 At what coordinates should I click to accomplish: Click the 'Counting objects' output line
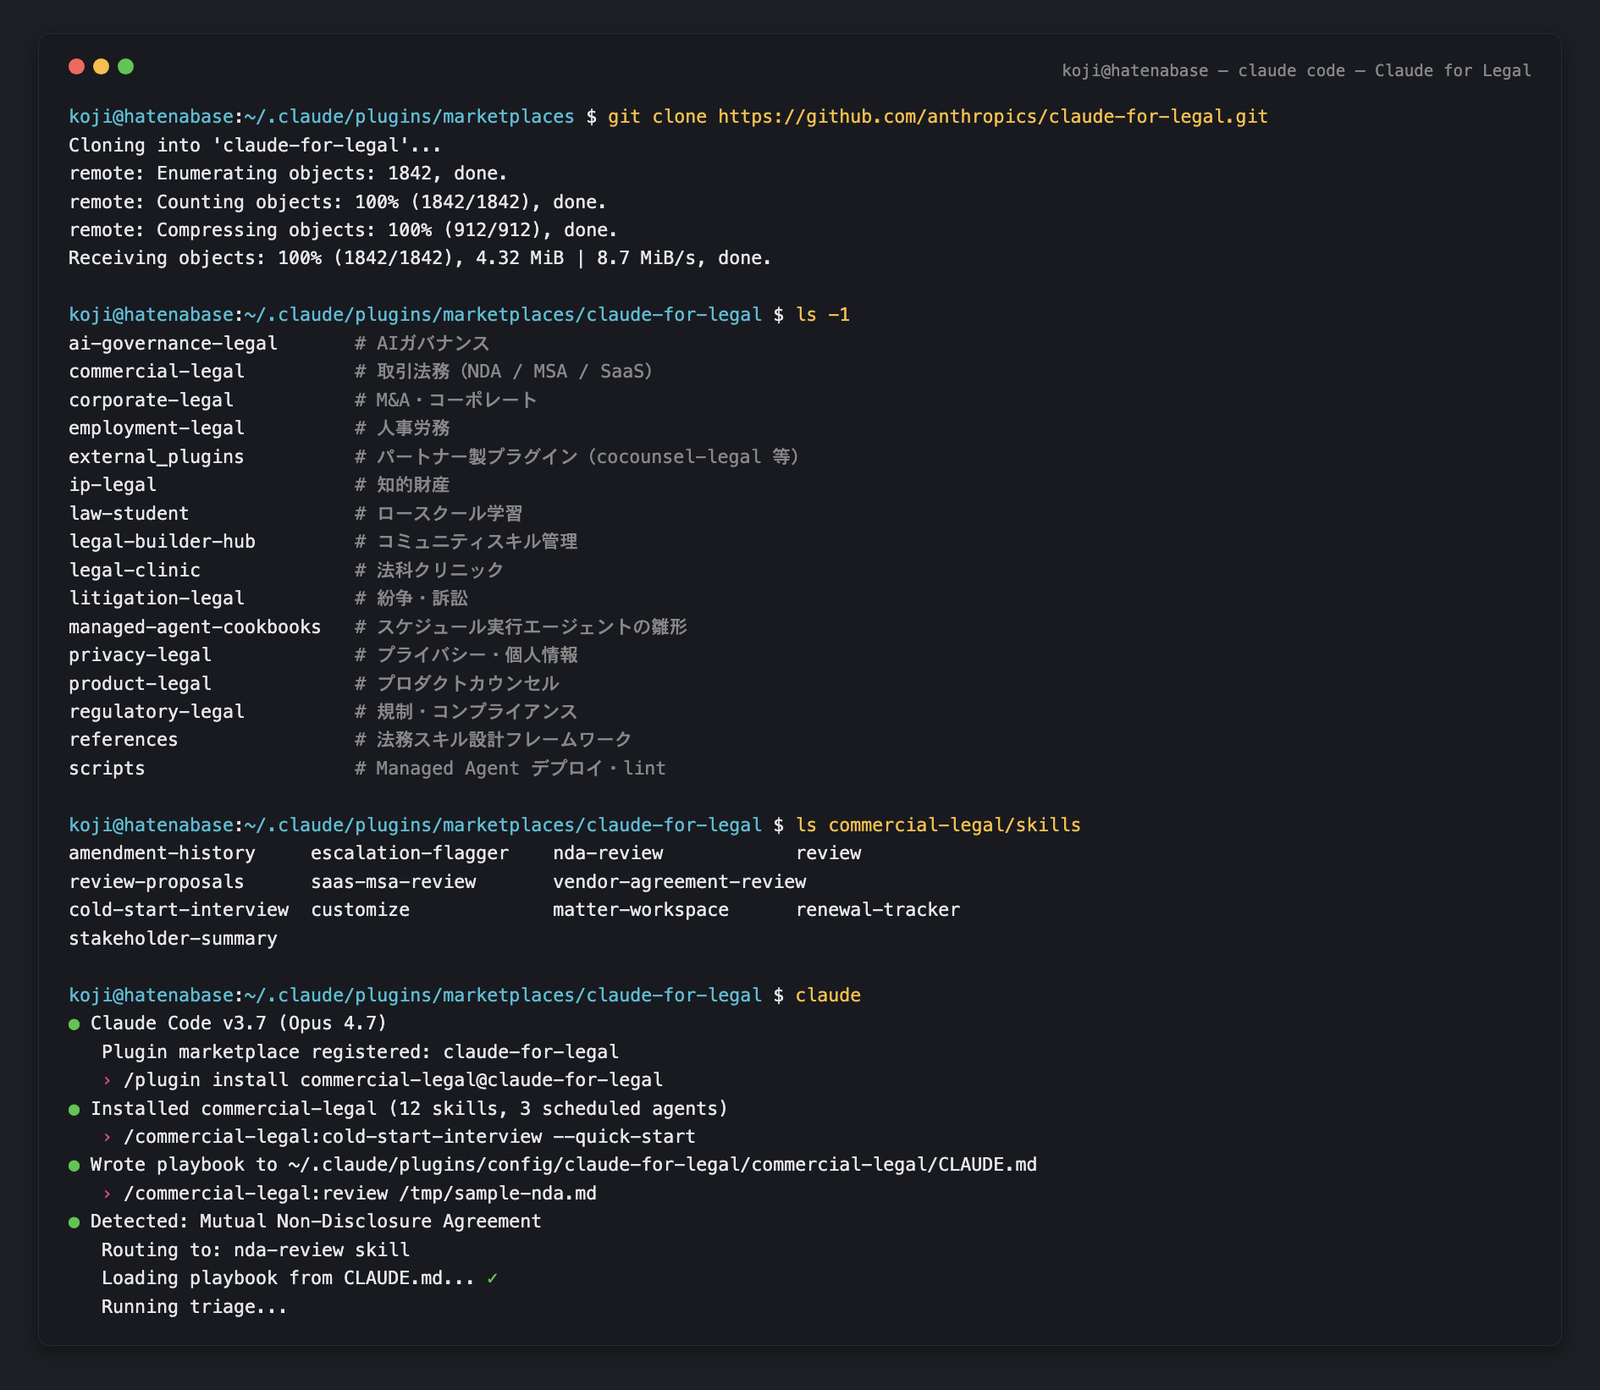338,202
